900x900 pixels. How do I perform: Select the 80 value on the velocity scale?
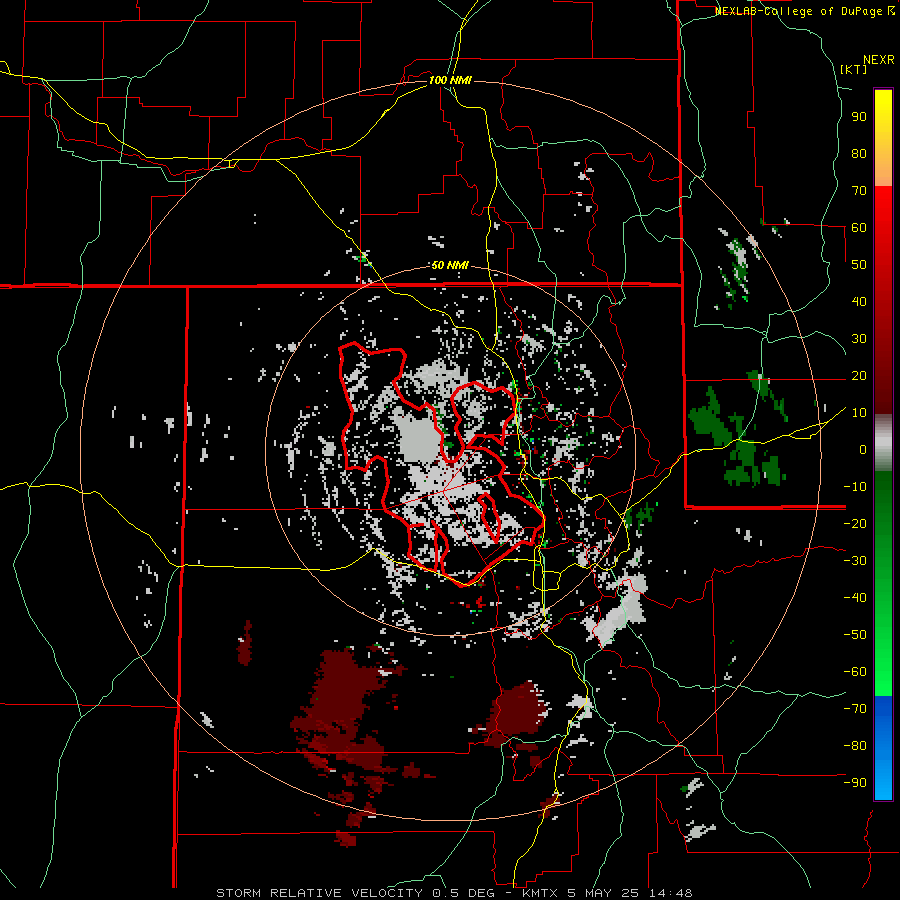pos(859,154)
